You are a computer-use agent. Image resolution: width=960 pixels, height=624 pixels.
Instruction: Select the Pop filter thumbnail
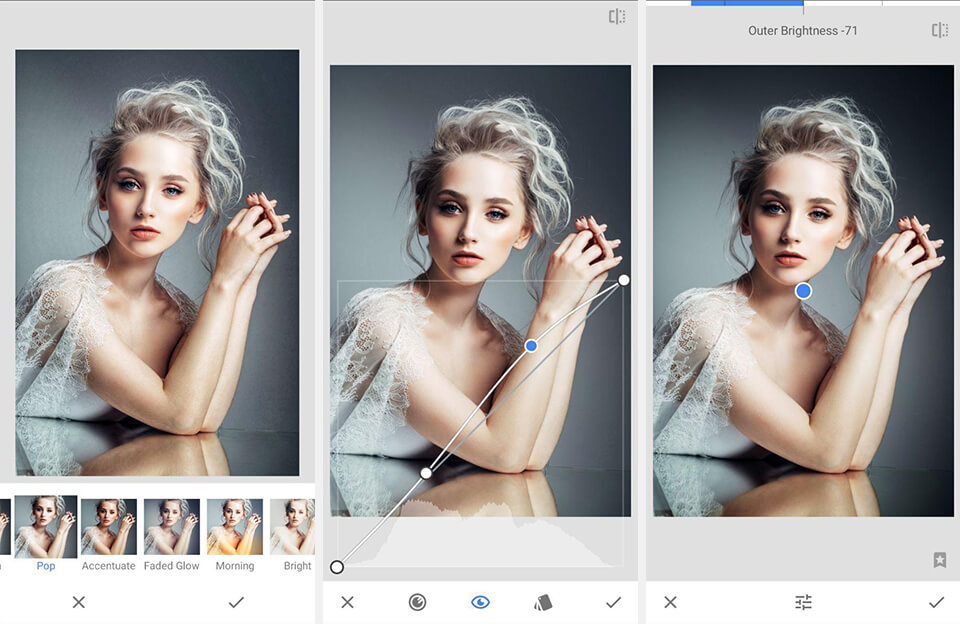(x=46, y=527)
